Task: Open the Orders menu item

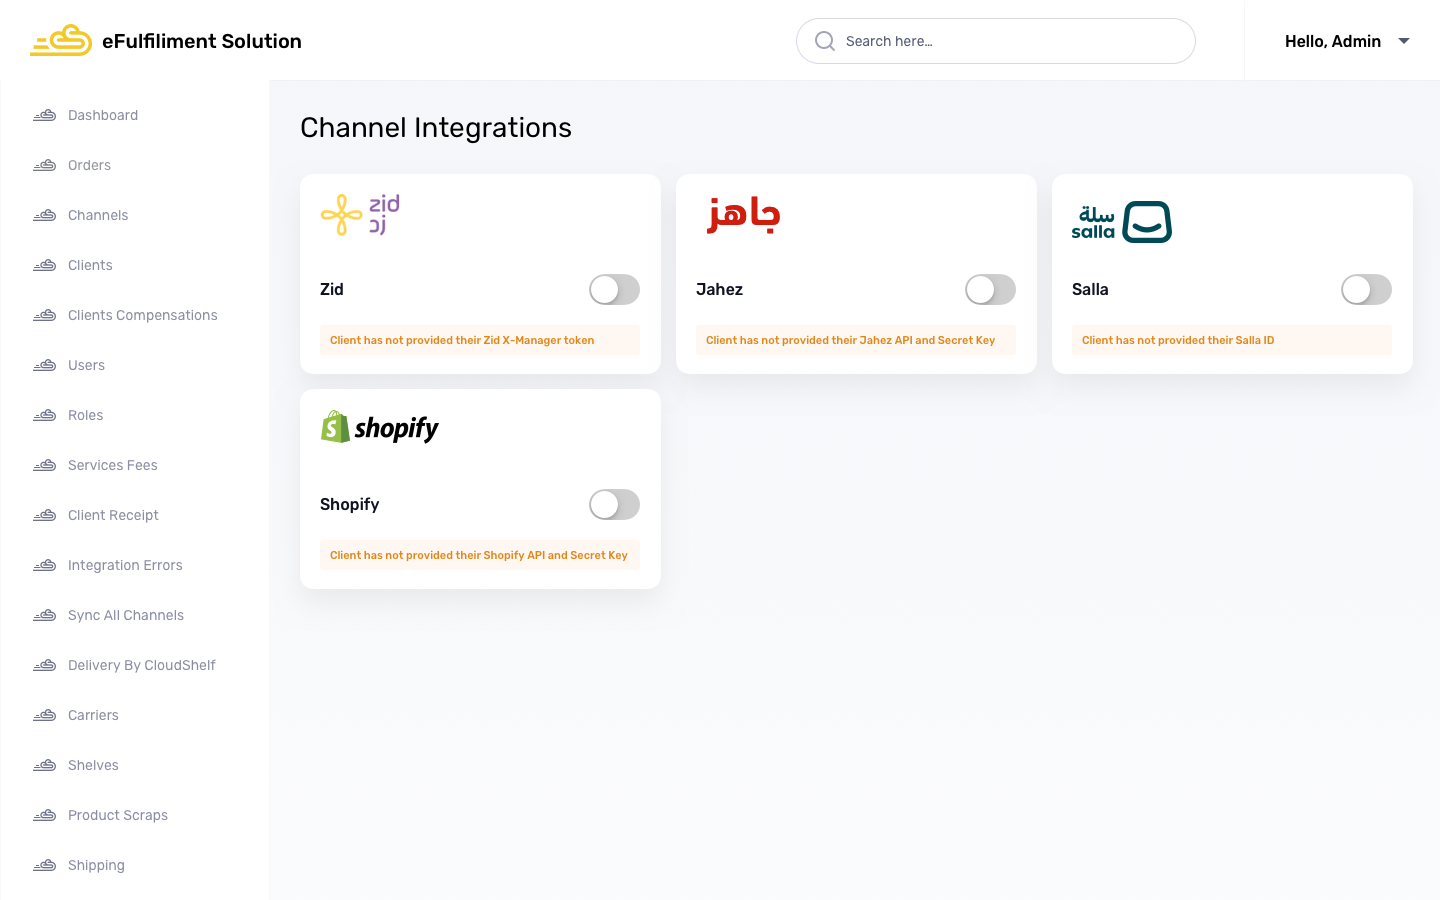Action: coord(89,166)
